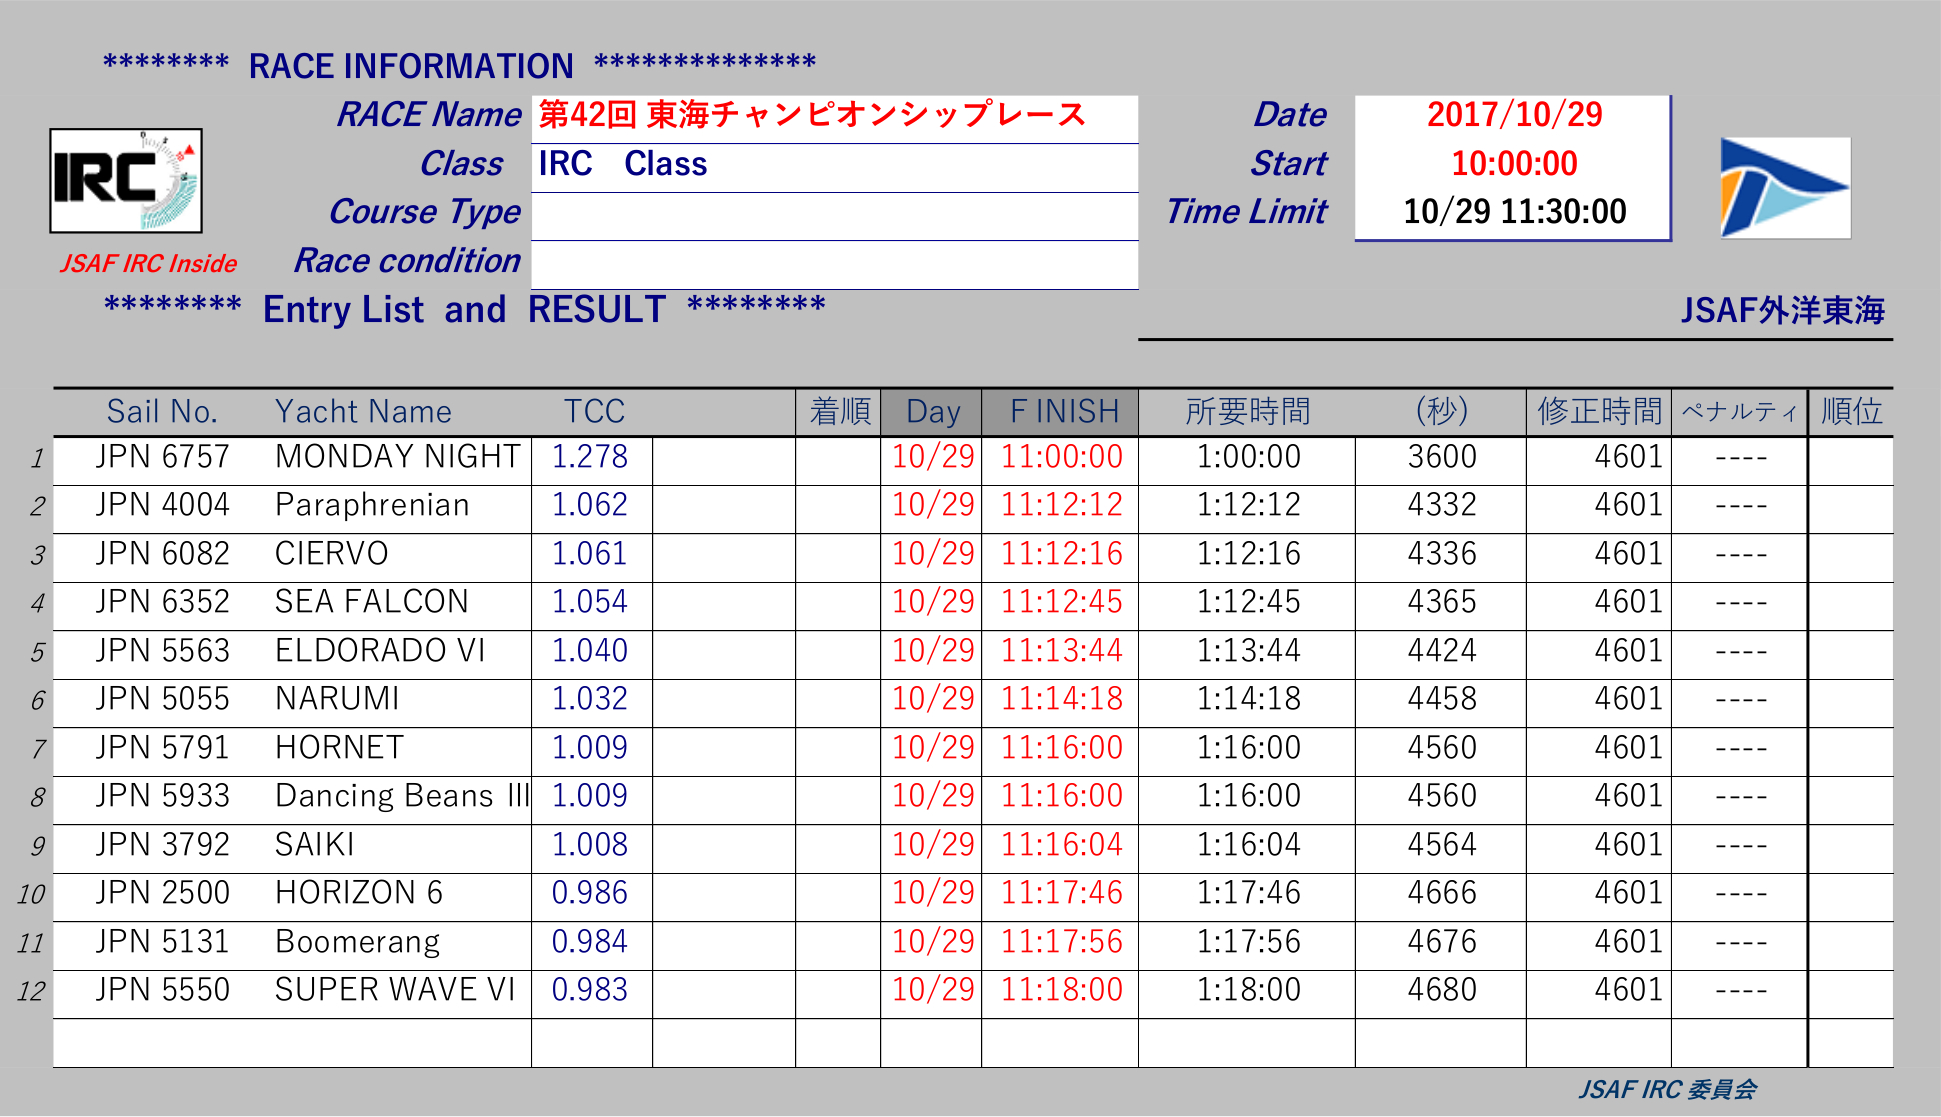Select the RACE Name field
Viewport: 1941px width, 1117px height.
[x=834, y=119]
